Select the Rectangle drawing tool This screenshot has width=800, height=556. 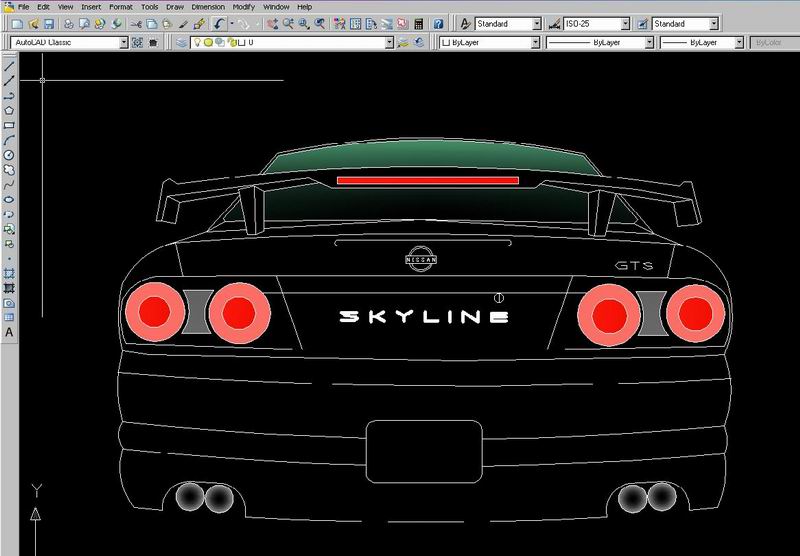tap(9, 126)
